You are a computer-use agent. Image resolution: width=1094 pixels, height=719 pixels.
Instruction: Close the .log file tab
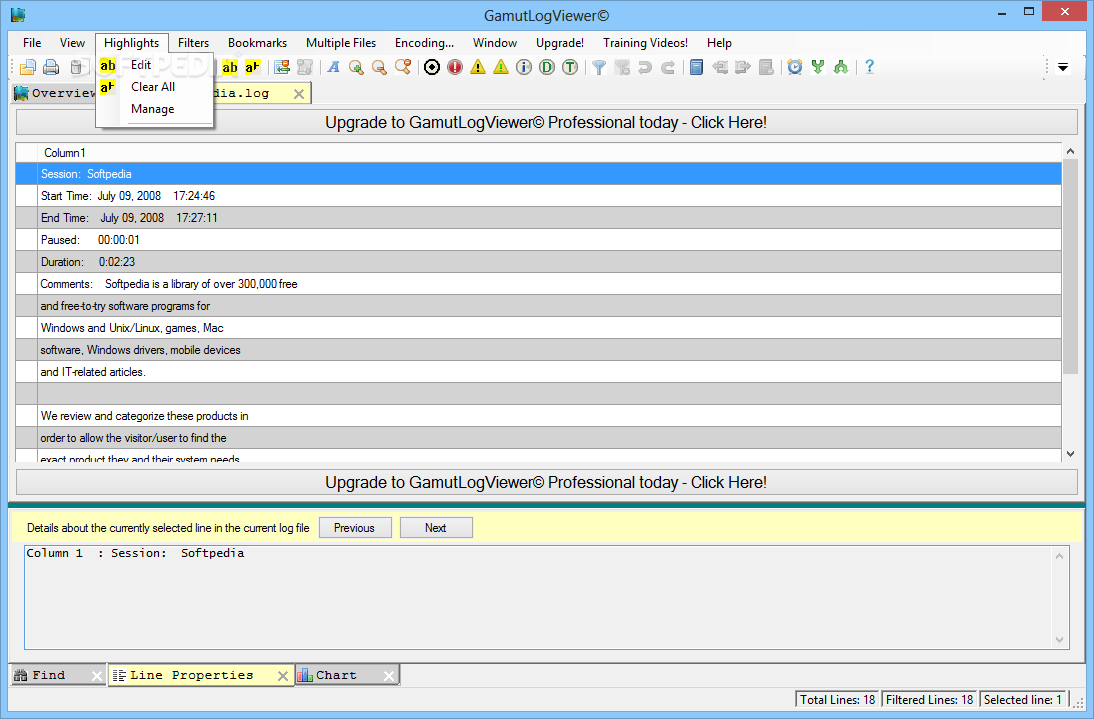(x=299, y=93)
